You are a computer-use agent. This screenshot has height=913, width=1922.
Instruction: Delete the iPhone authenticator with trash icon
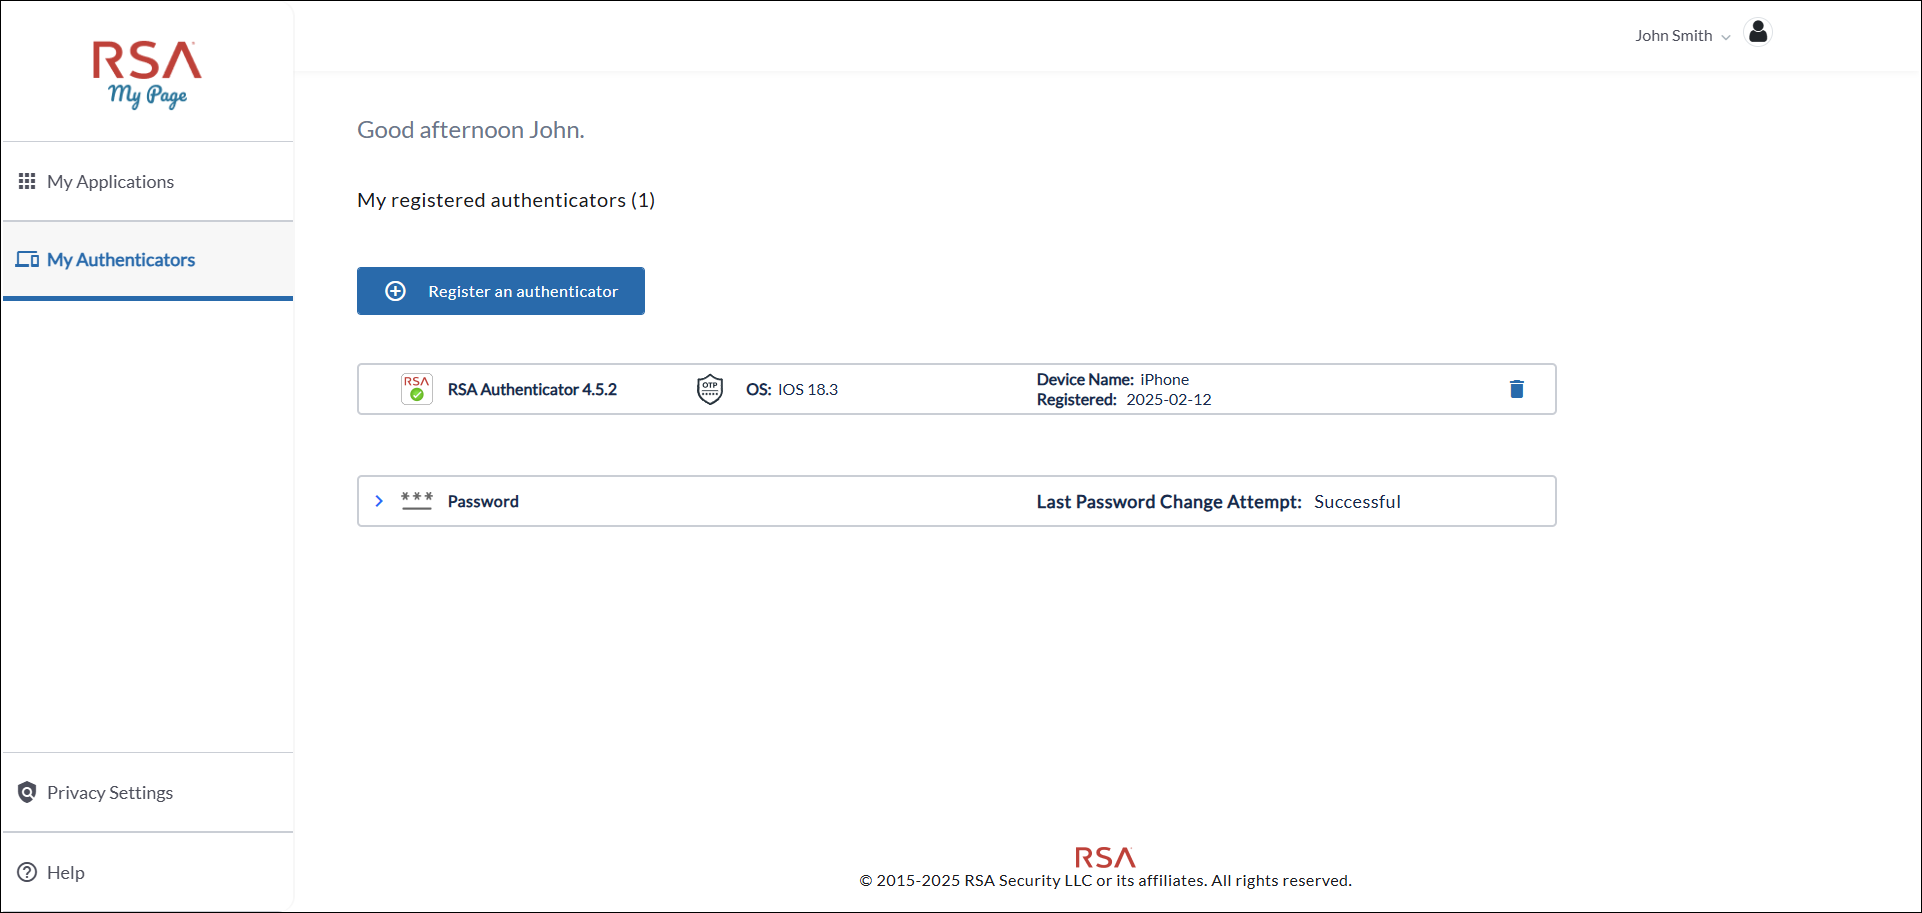pos(1516,389)
